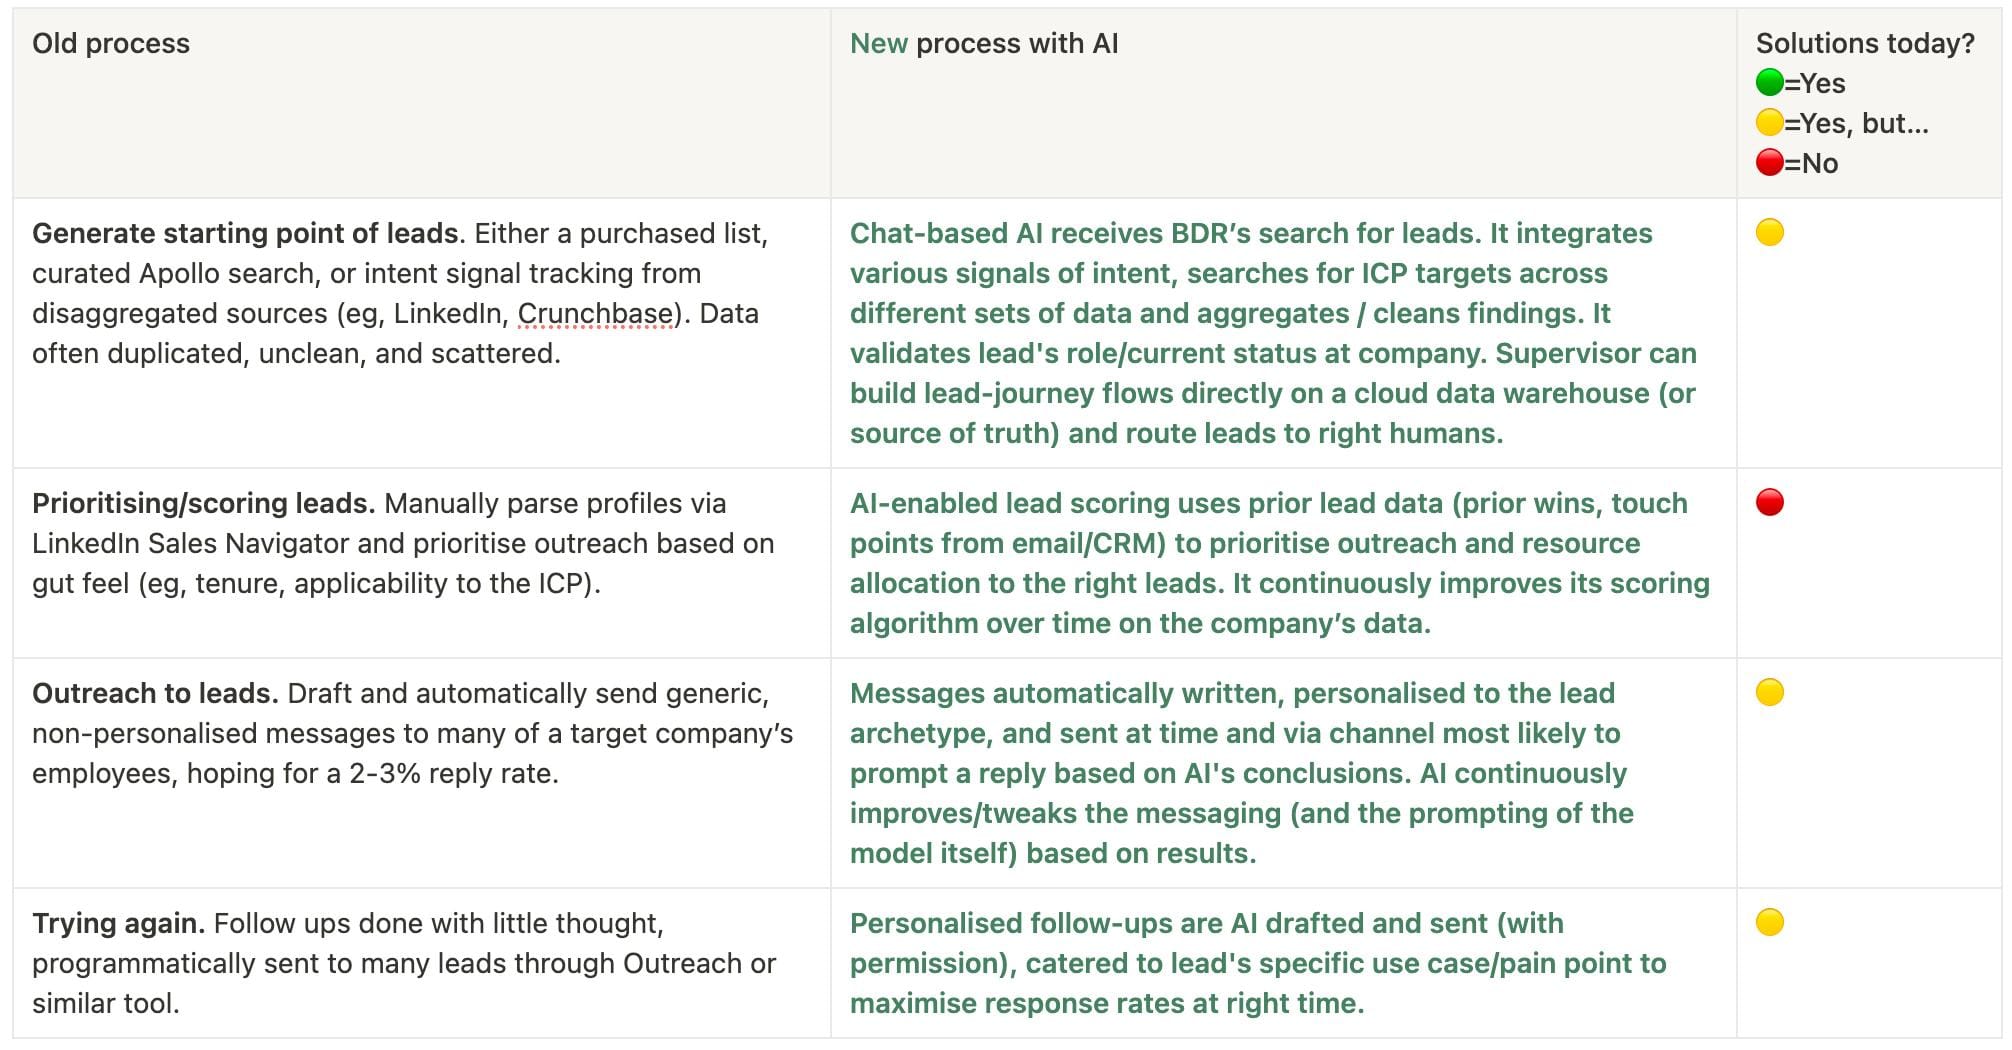Click the green word 'New' in header
This screenshot has width=2012, height=1050.
click(878, 44)
